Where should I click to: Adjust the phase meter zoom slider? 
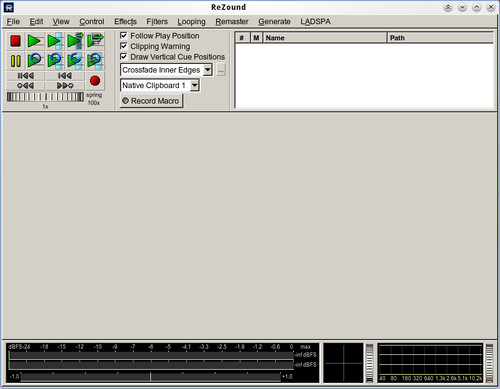click(369, 363)
